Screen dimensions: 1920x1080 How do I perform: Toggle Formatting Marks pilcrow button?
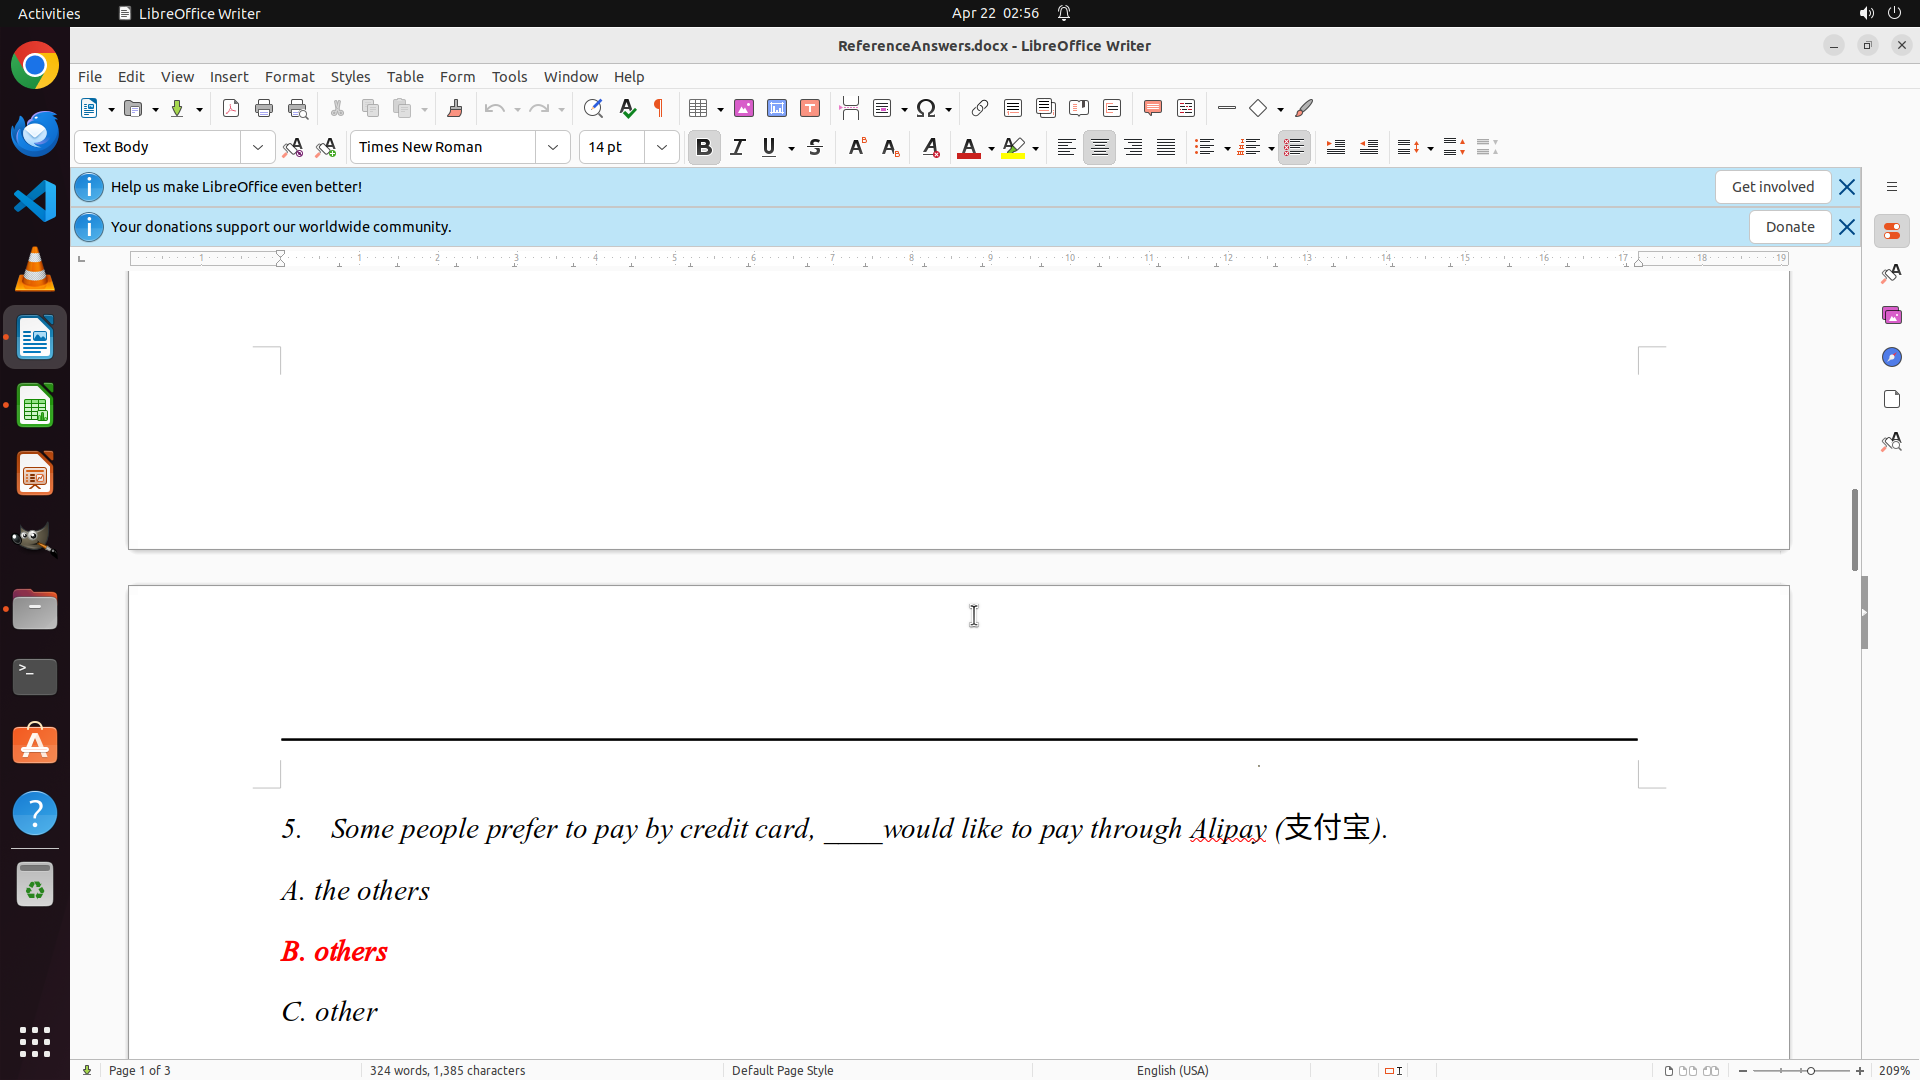[x=659, y=108]
